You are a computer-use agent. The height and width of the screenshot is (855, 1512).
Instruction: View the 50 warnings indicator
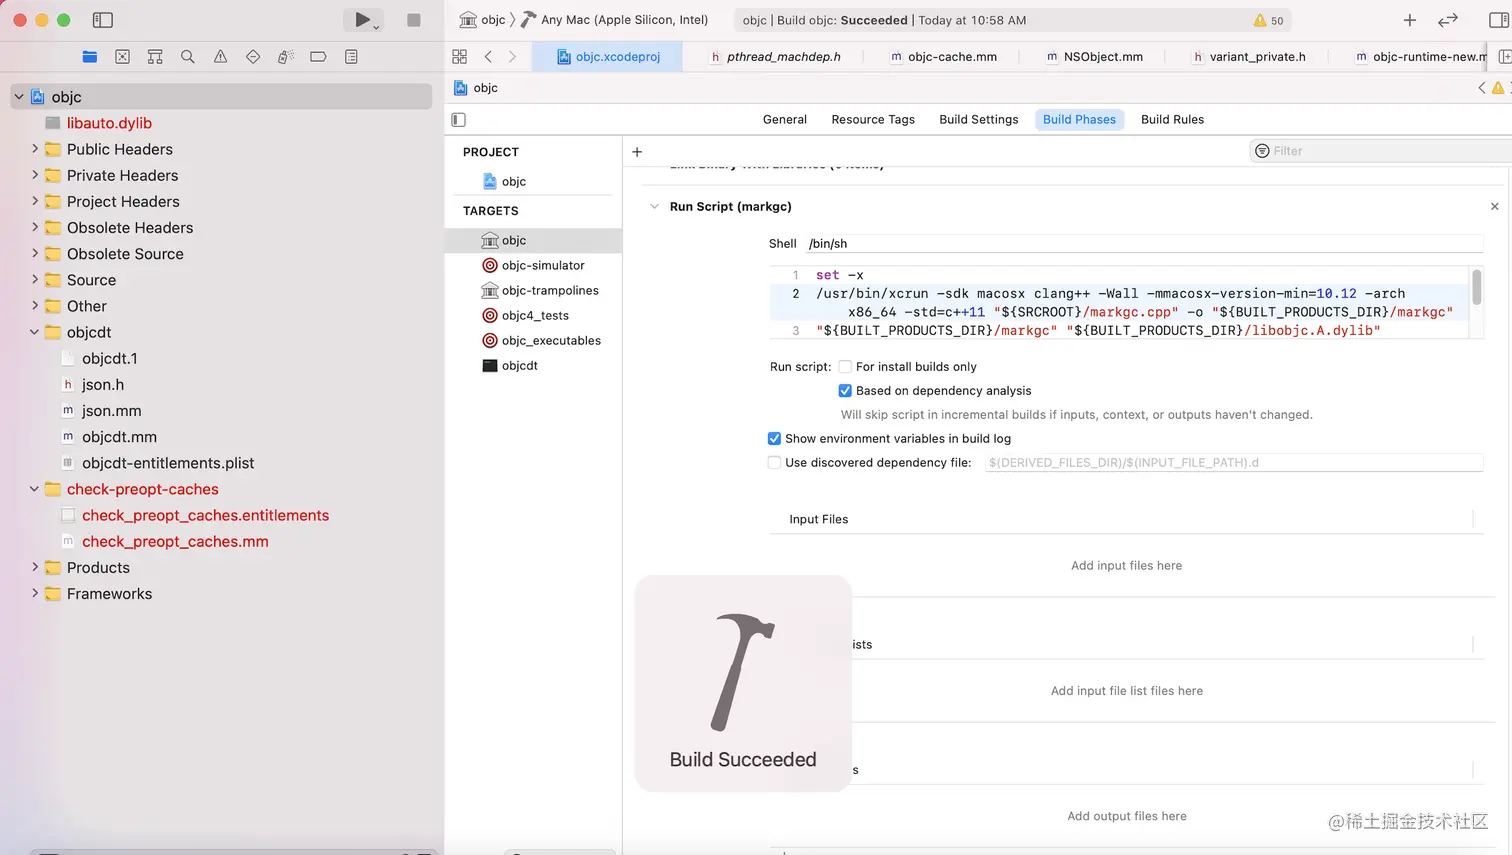1269,20
